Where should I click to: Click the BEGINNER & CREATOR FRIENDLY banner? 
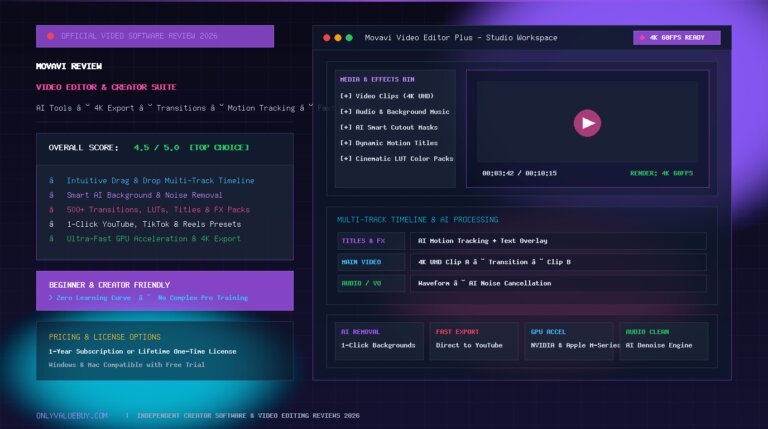coord(165,291)
